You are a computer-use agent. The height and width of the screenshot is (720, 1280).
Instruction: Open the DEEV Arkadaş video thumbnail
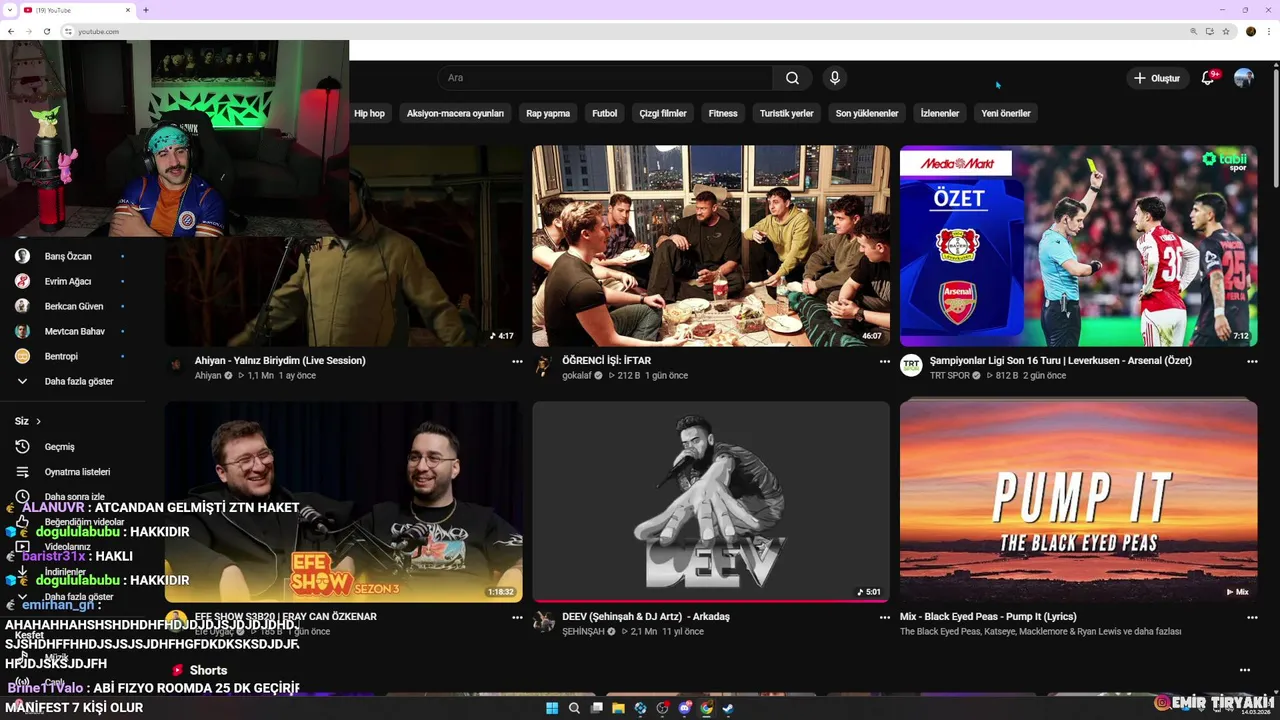(711, 502)
